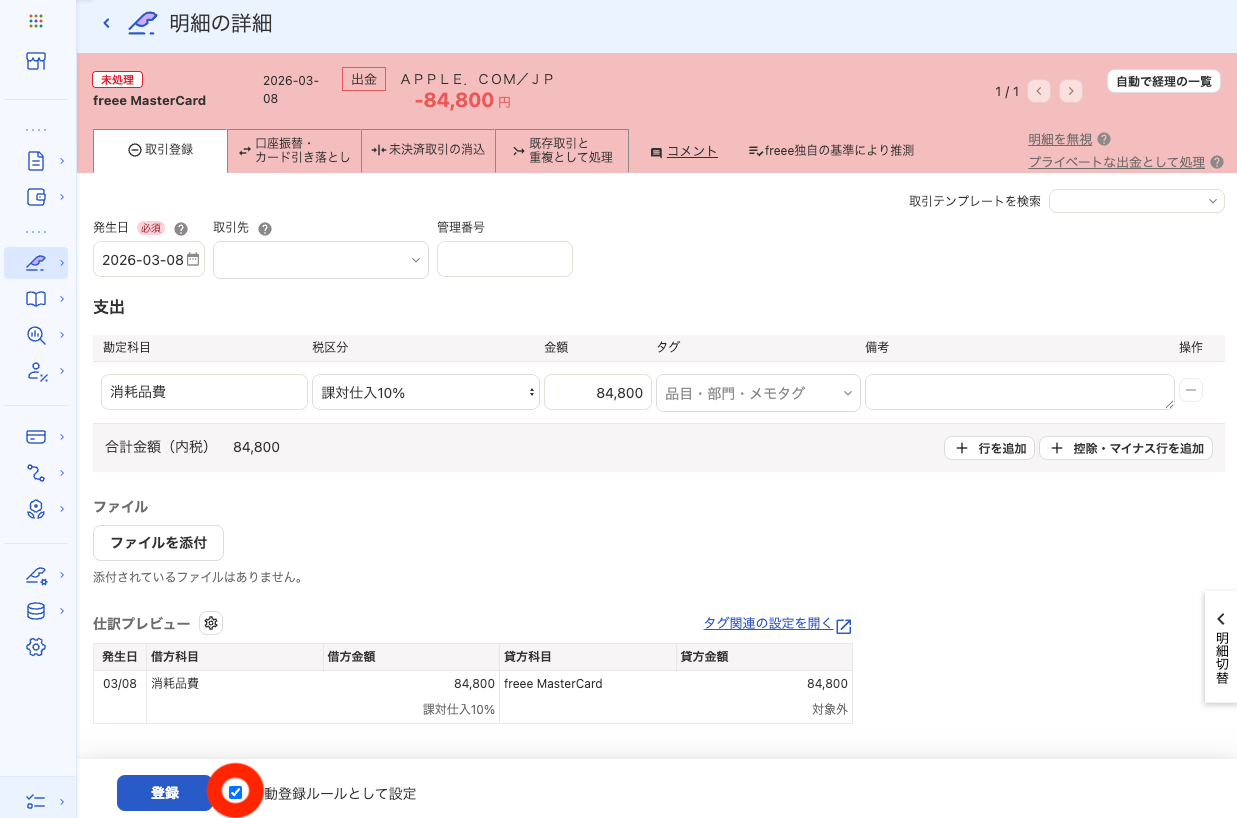
Task: Open the open-book ledger icon in sidebar
Action: click(x=36, y=299)
